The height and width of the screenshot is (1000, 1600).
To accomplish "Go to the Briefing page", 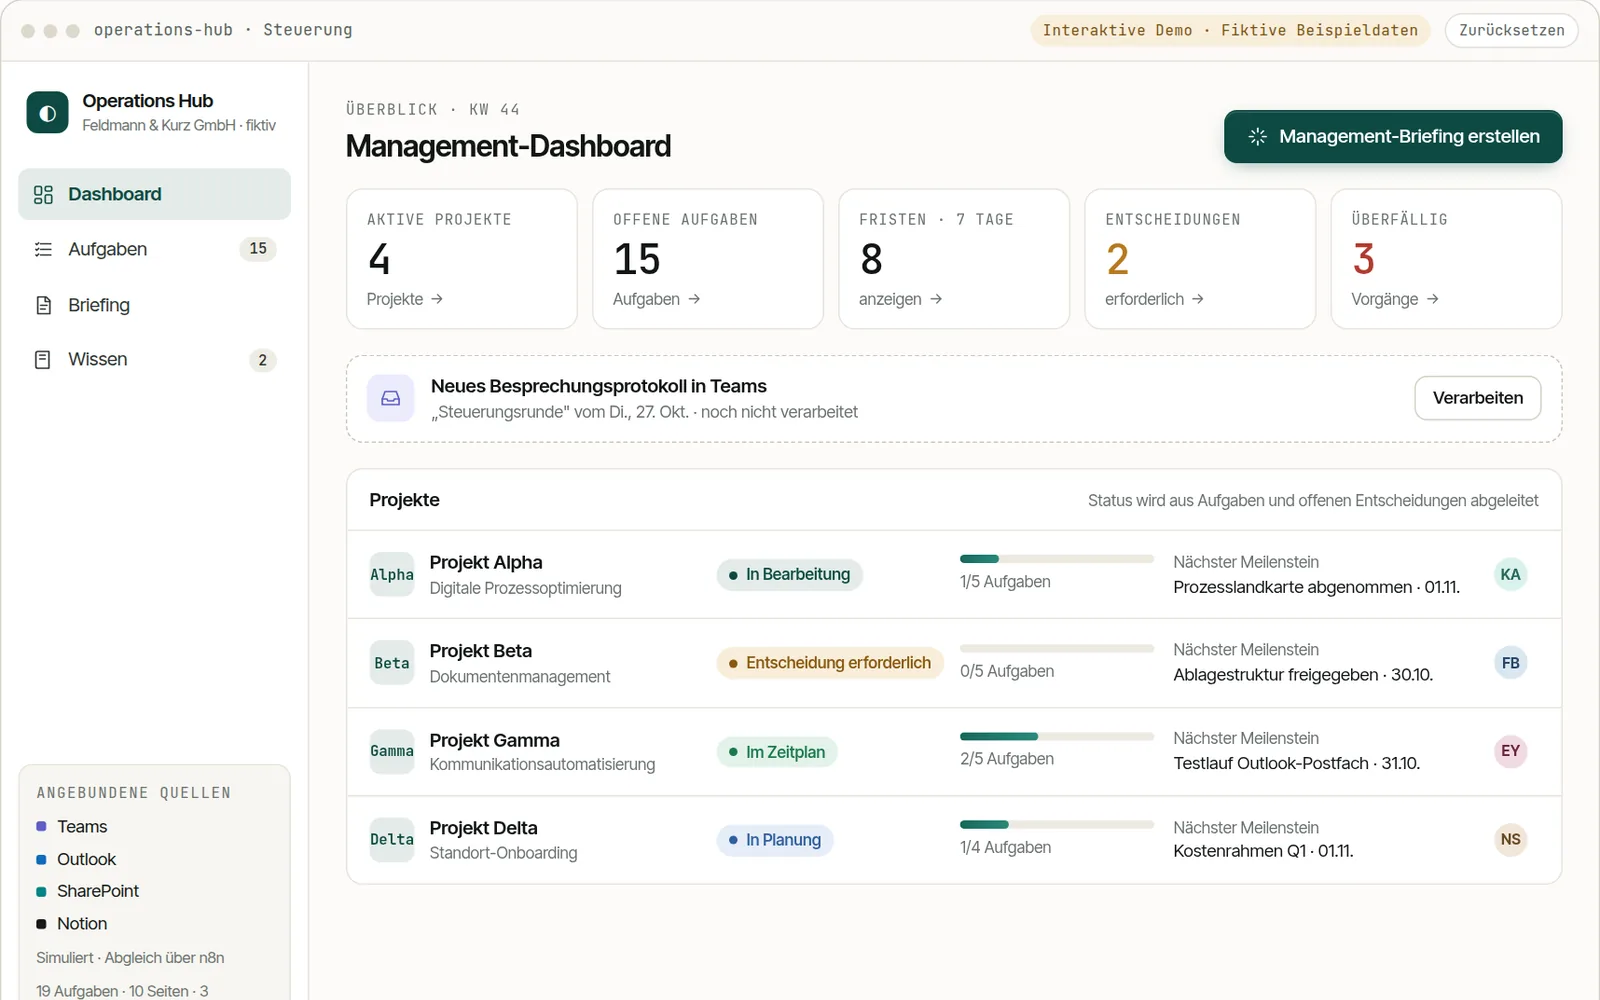I will (154, 305).
